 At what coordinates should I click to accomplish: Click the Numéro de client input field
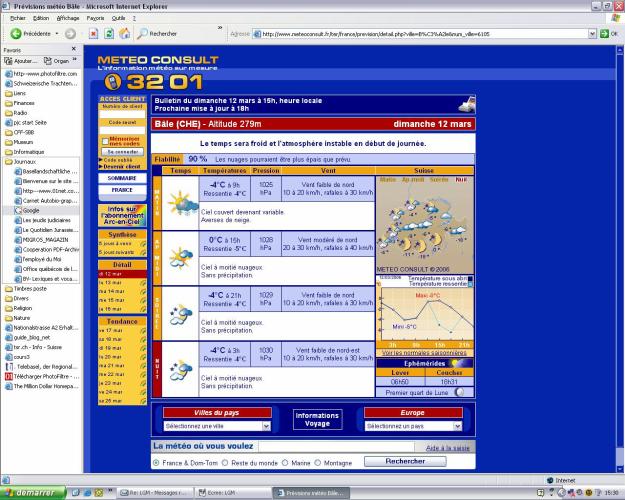coord(122,114)
